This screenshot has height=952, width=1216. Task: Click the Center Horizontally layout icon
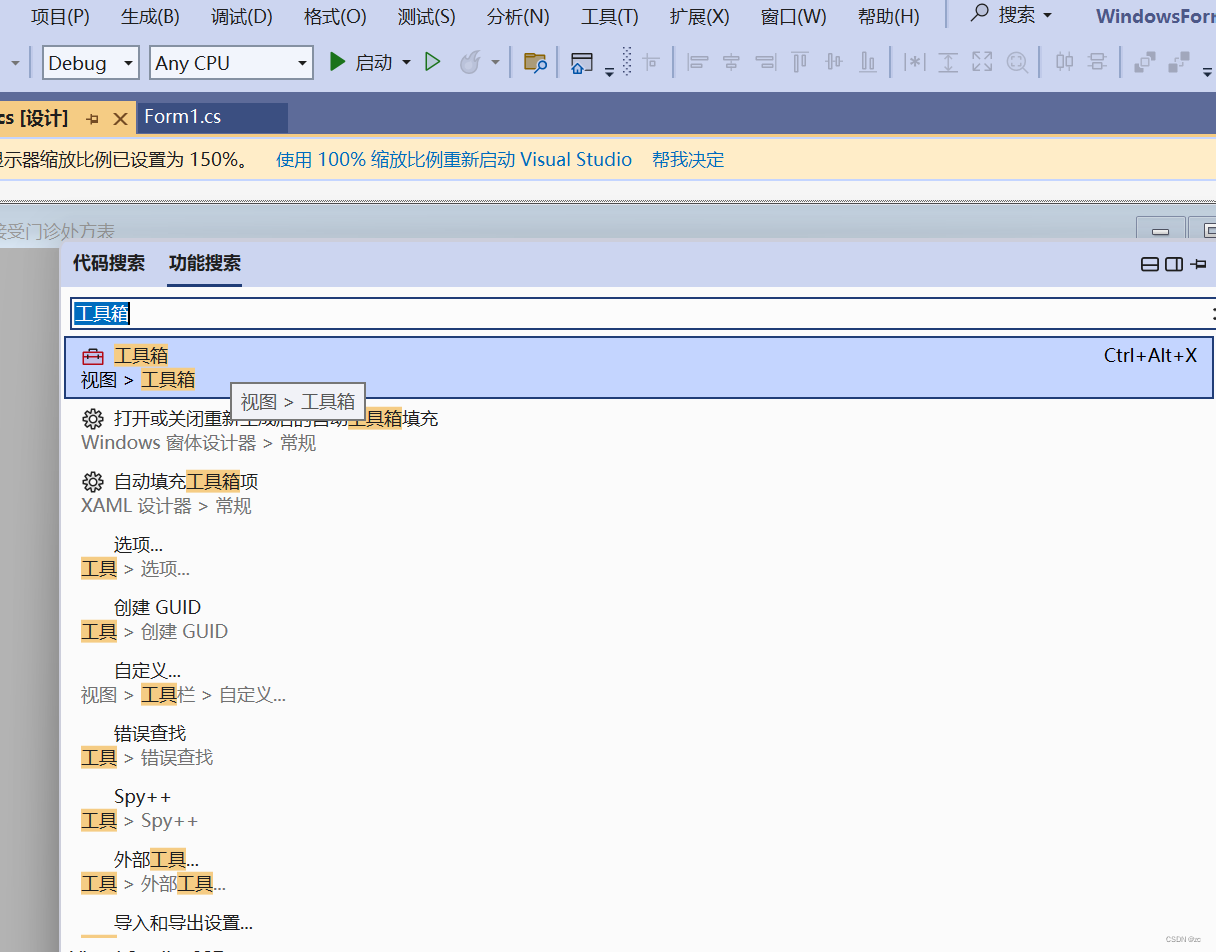[x=1064, y=63]
